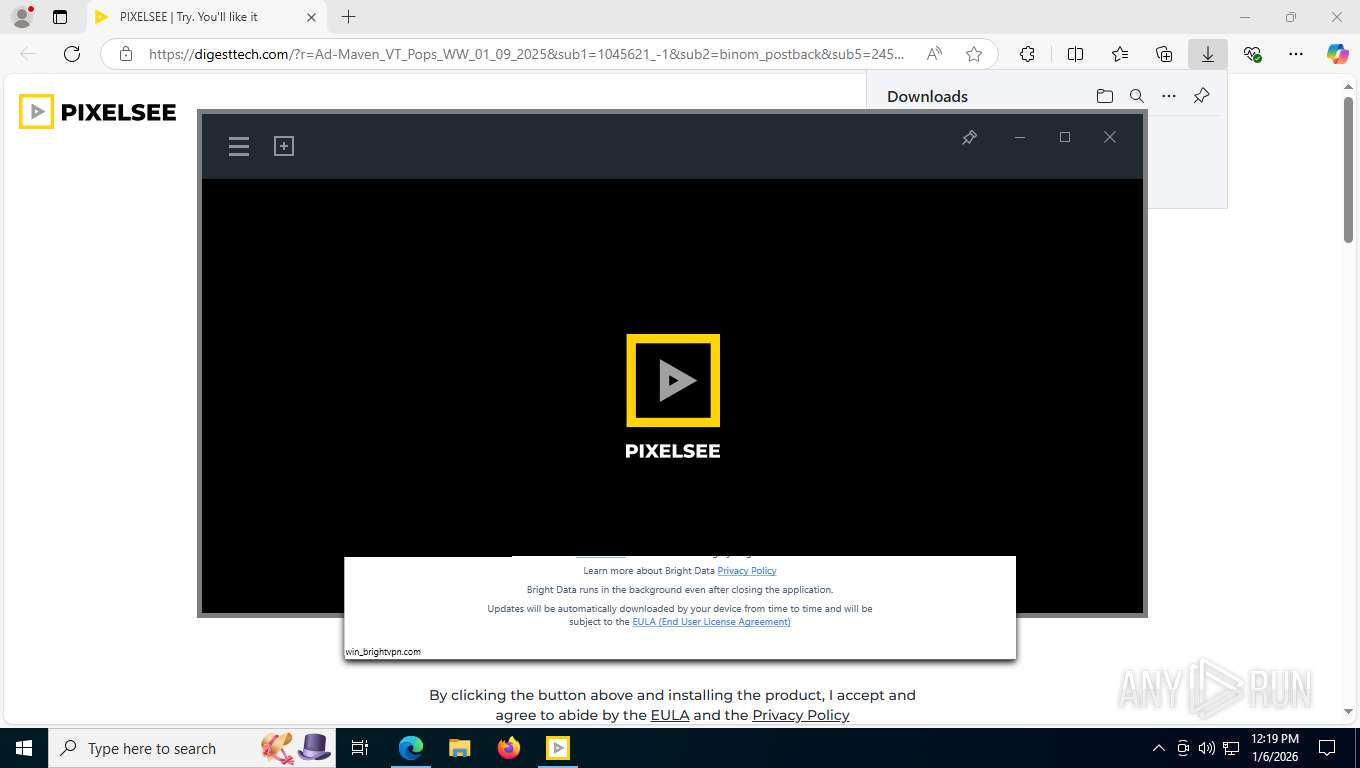The image size is (1360, 768).
Task: Search downloads with the magnifier icon
Action: 1137,96
